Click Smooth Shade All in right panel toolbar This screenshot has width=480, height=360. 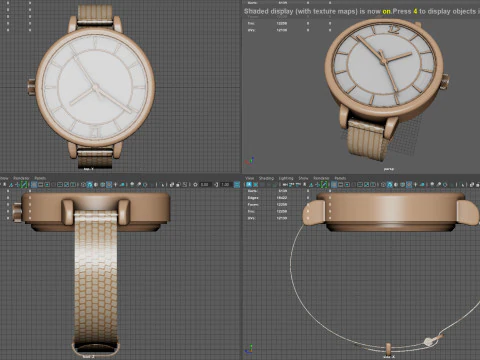tap(390, 184)
